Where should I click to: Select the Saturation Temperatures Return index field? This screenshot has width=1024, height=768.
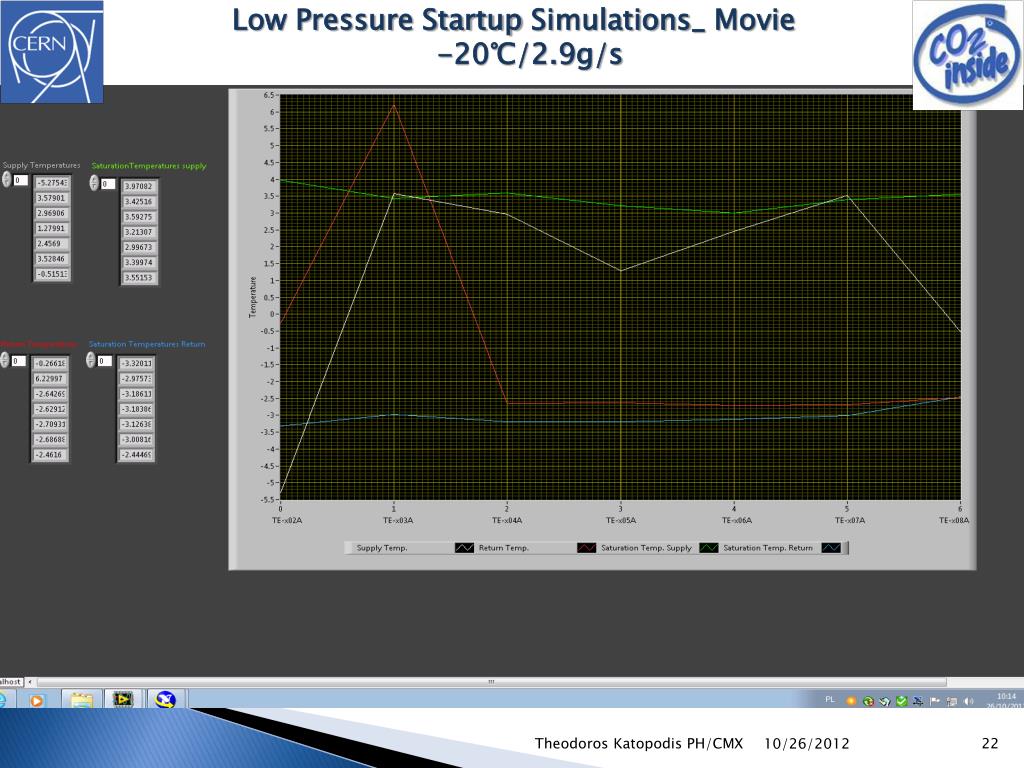click(x=104, y=360)
